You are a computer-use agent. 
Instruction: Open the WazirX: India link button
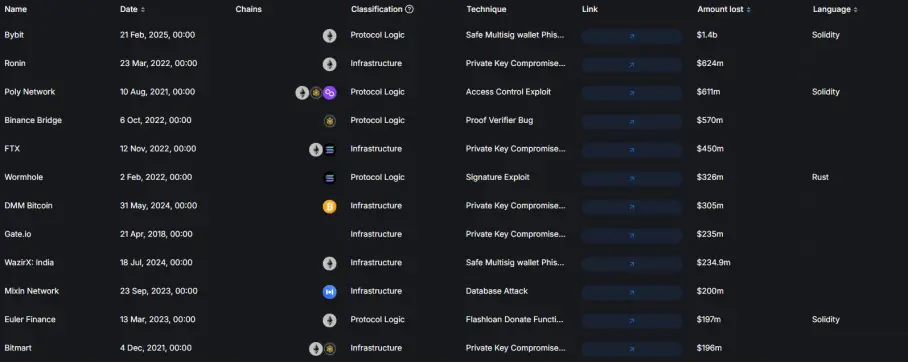[632, 263]
